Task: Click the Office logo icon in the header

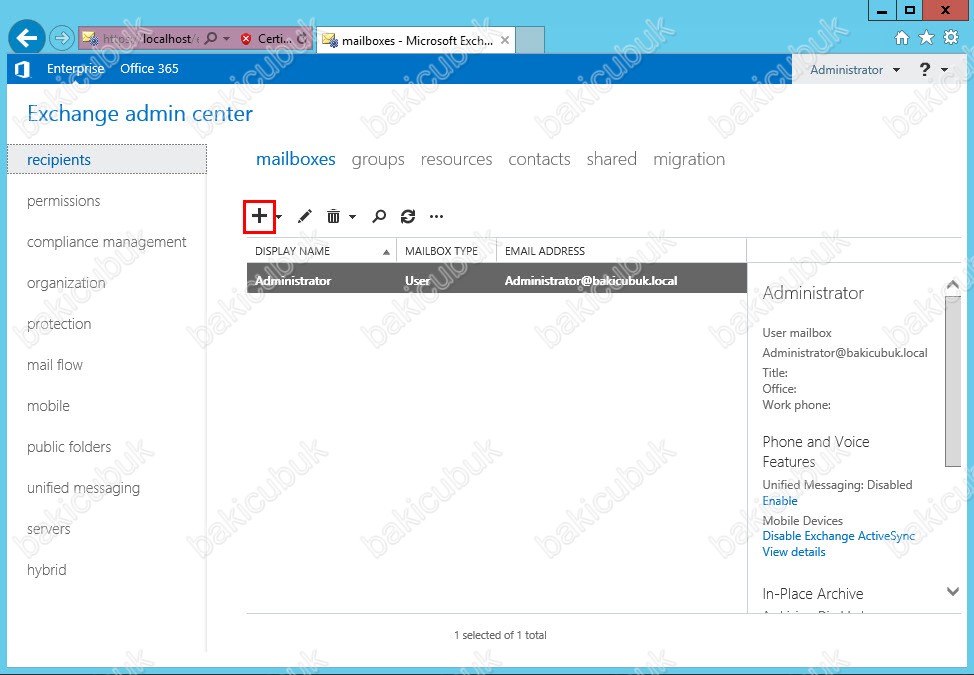Action: coord(22,69)
